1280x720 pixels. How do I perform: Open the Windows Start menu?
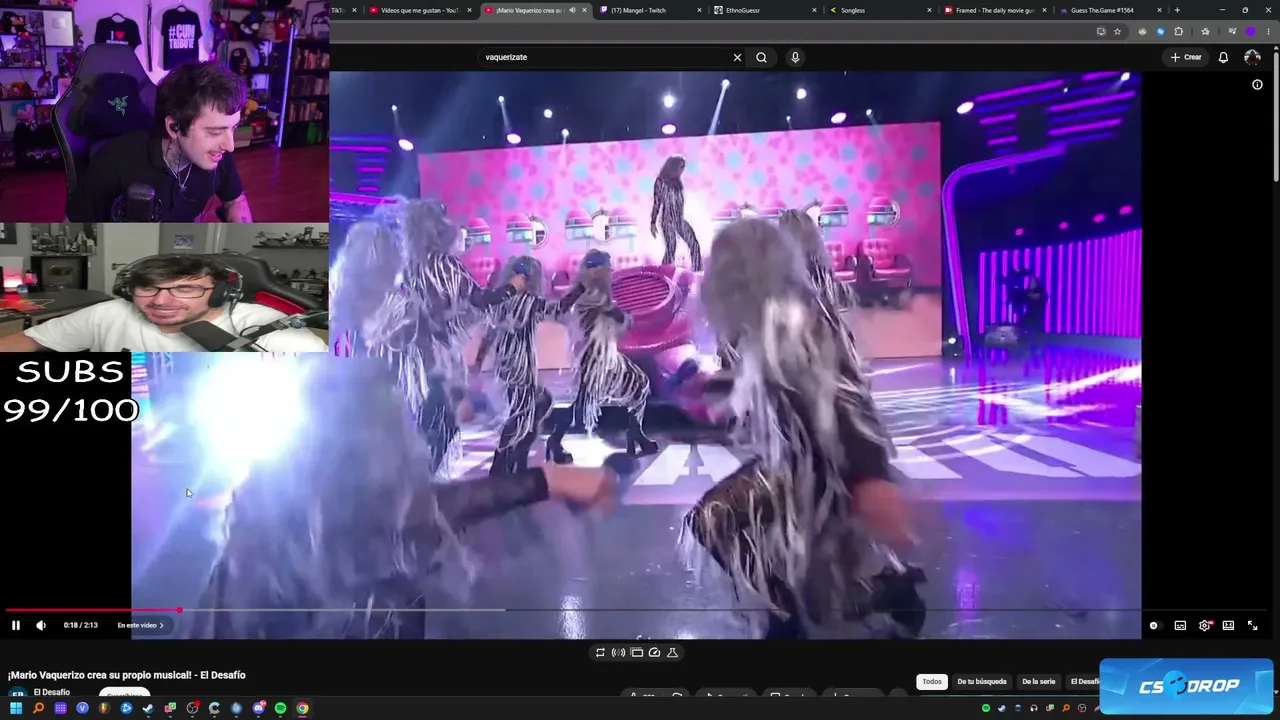click(x=16, y=708)
